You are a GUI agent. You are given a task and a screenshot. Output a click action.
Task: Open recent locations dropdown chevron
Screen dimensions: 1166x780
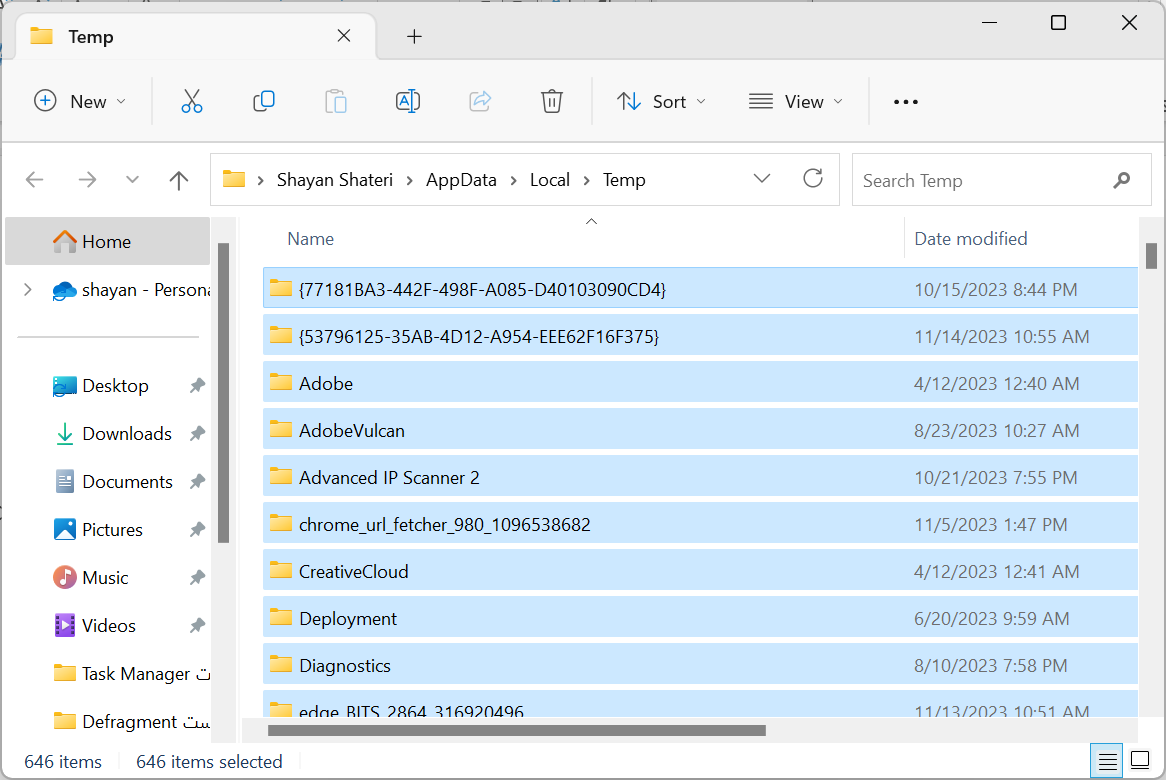pyautogui.click(x=132, y=180)
